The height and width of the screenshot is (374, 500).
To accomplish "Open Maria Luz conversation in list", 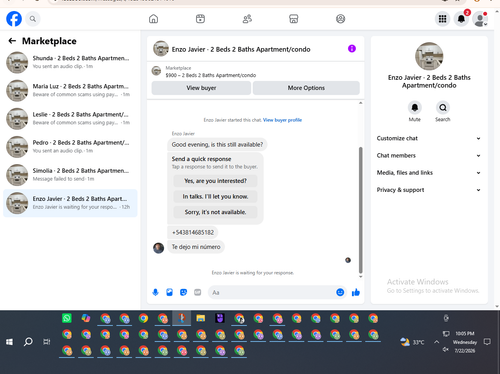I will click(x=70, y=90).
